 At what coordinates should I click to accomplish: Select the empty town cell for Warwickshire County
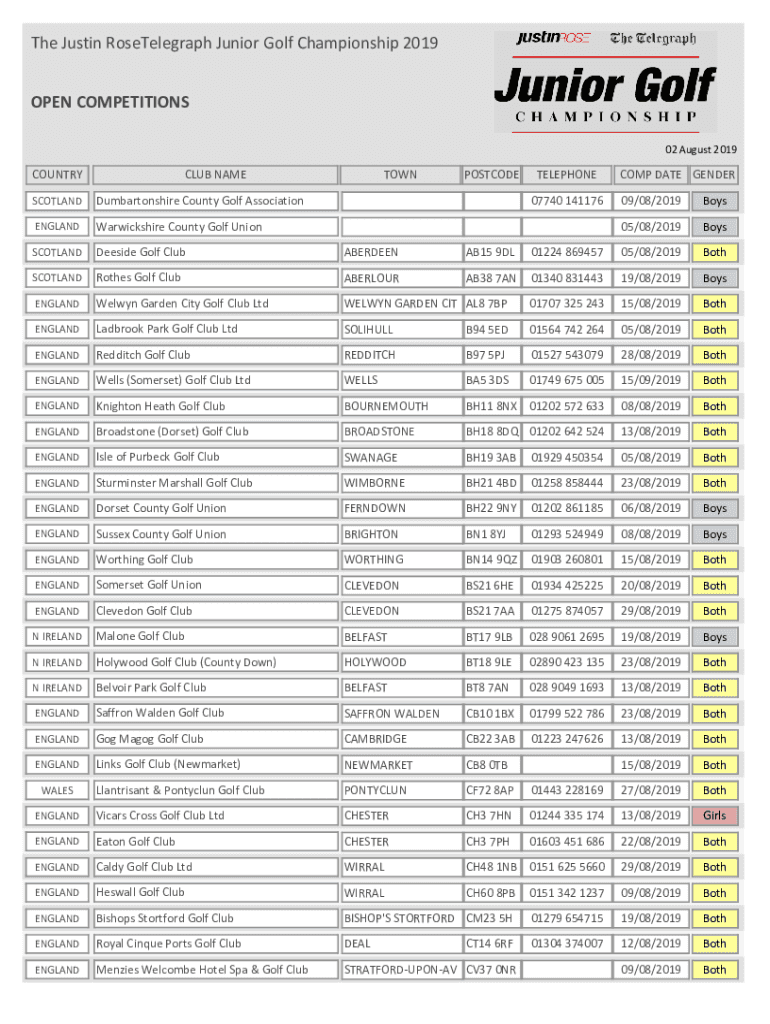400,227
